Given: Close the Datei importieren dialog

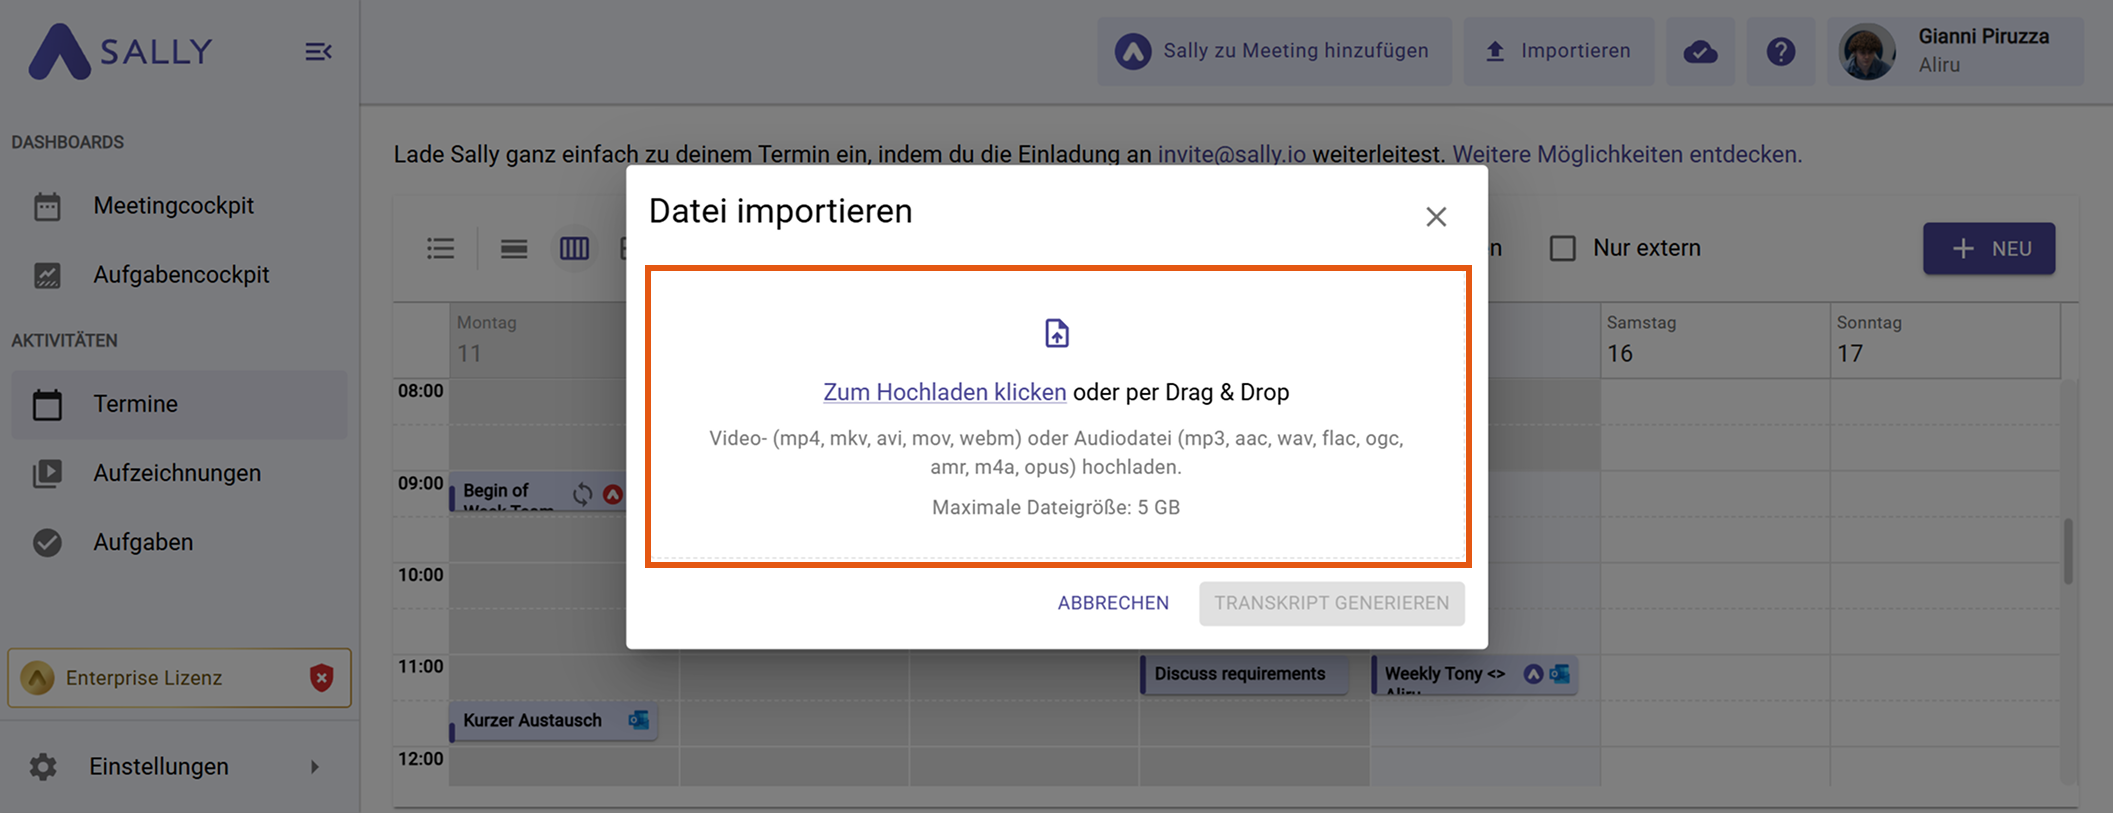Looking at the screenshot, I should pyautogui.click(x=1436, y=216).
